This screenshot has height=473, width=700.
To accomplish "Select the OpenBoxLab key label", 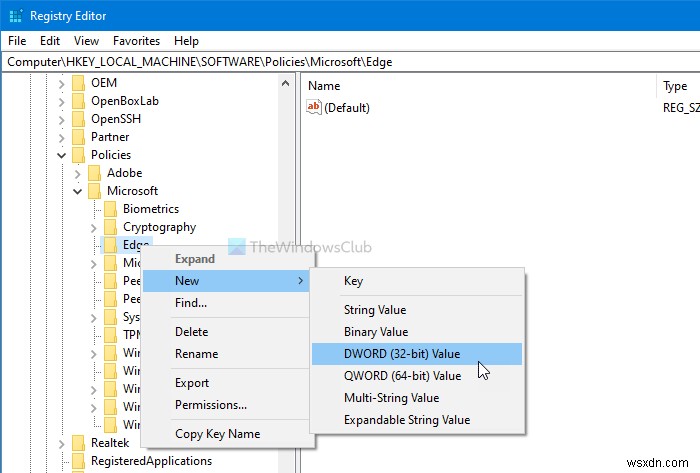I will click(x=125, y=101).
